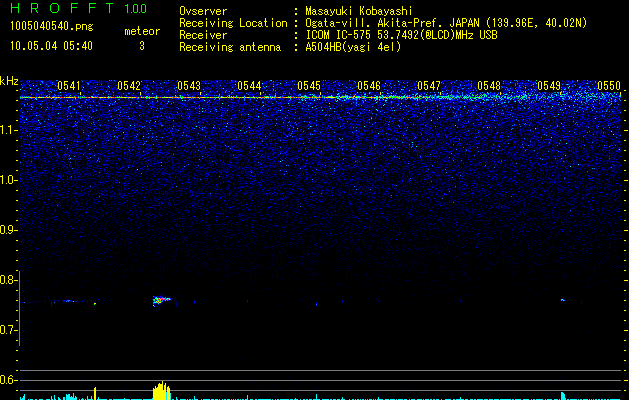Click the 0546 time marker
Viewport: 629px width, 400px height.
pyautogui.click(x=369, y=86)
